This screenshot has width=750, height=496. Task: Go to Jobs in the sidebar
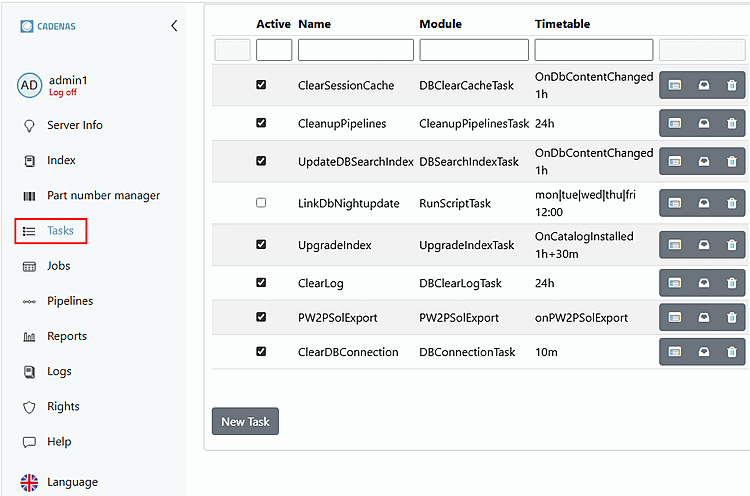[58, 266]
